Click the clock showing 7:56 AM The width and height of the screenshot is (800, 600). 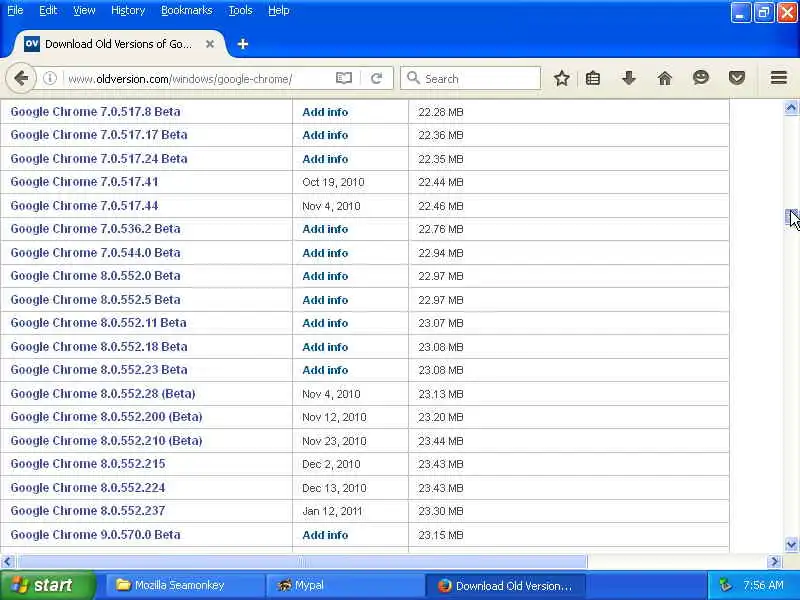(763, 585)
